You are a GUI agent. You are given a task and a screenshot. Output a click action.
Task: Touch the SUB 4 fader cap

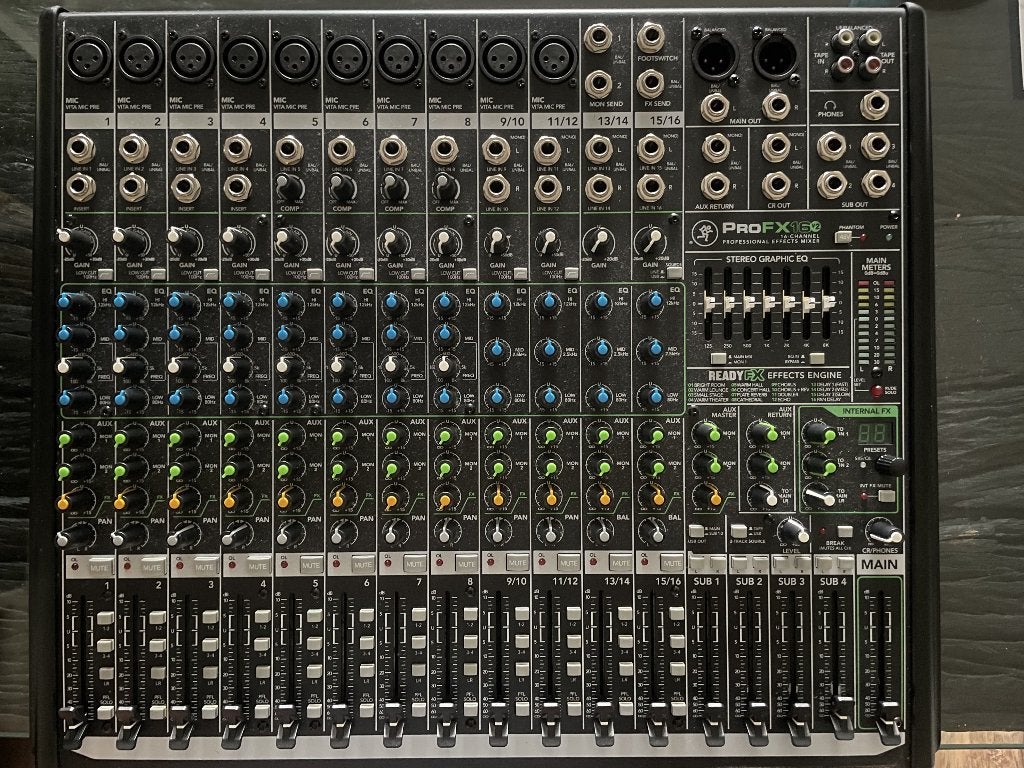[x=842, y=716]
